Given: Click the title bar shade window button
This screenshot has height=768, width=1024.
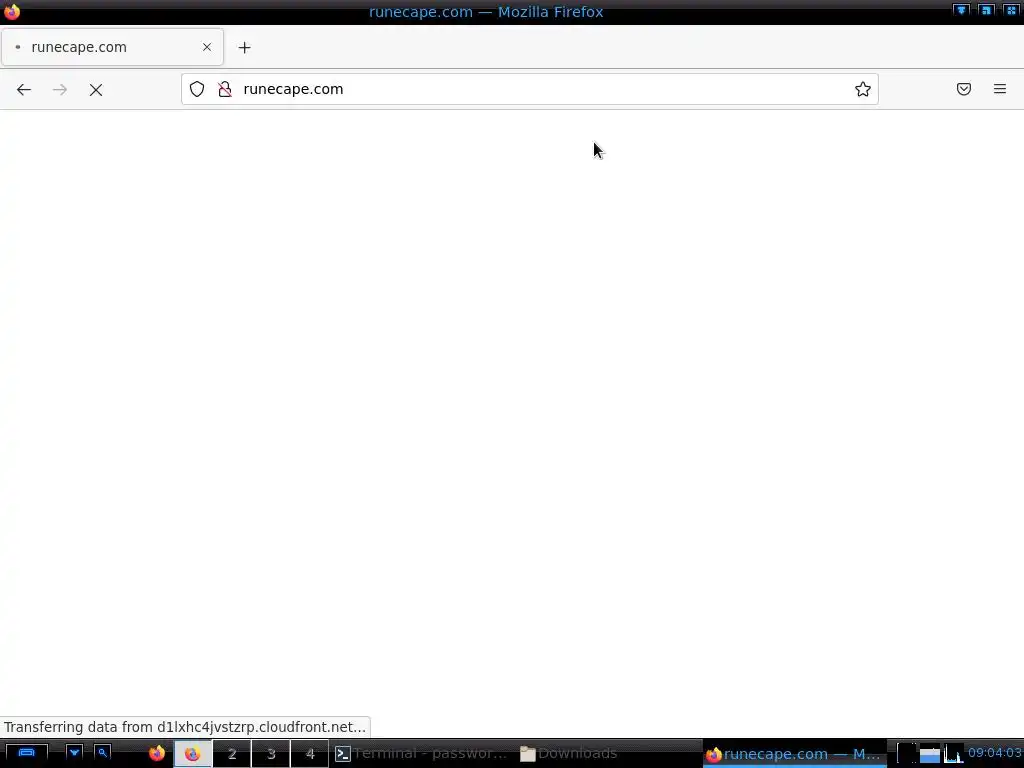Looking at the screenshot, I should tap(961, 10).
